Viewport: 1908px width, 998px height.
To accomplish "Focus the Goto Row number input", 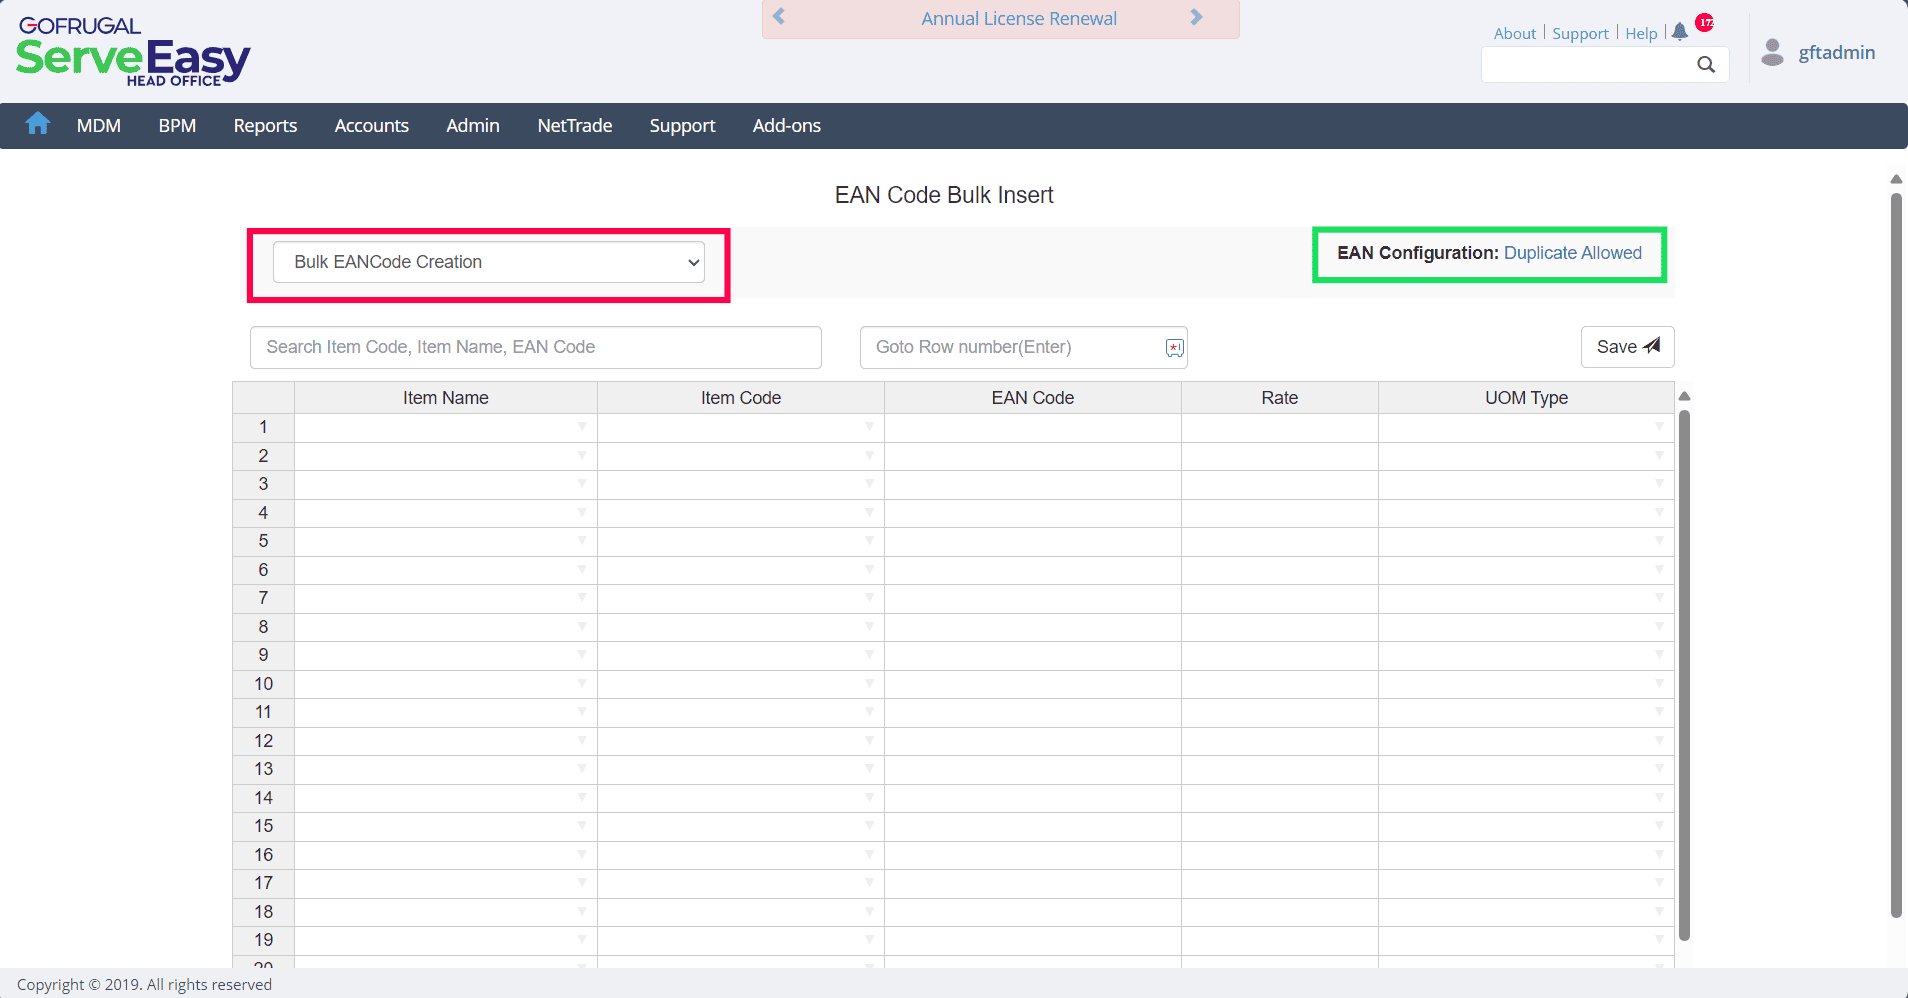I will (x=1023, y=347).
